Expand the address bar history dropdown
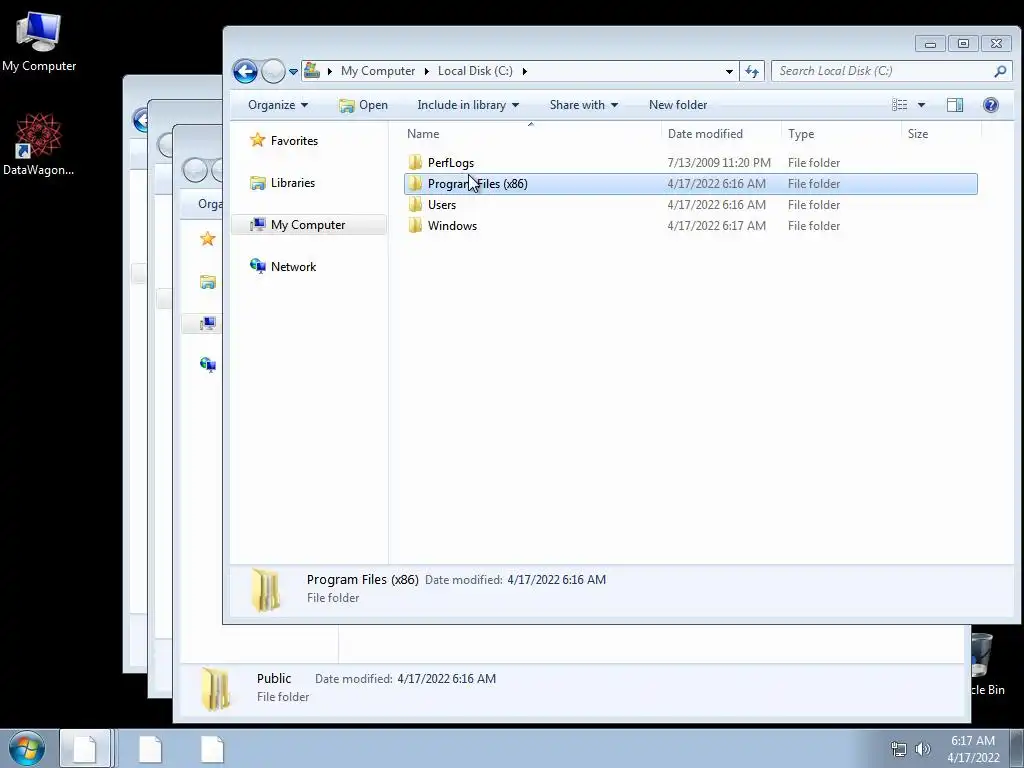 pyautogui.click(x=729, y=71)
